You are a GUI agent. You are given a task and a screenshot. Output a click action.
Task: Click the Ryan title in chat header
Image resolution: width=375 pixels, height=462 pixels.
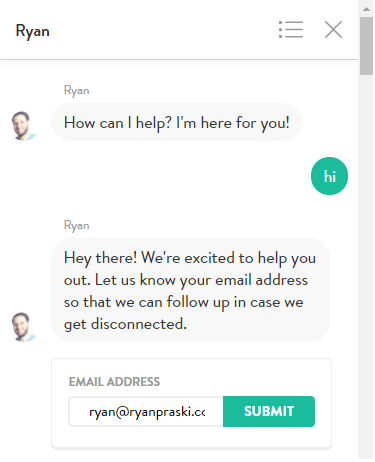(x=33, y=32)
